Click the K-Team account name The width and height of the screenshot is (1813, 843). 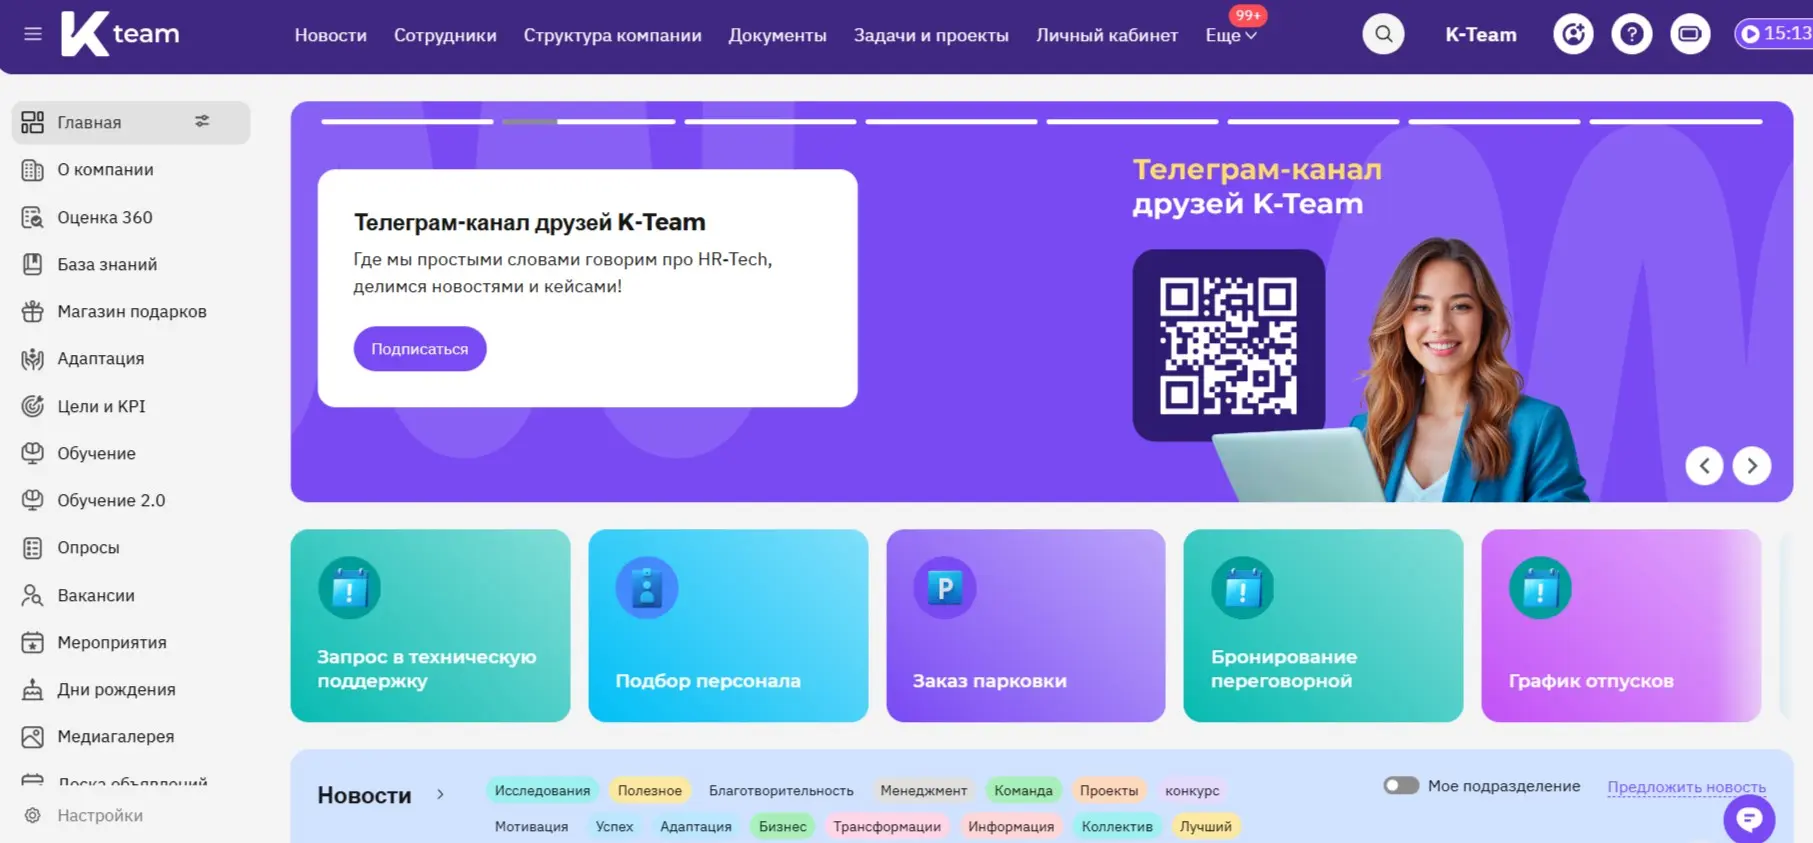(1480, 35)
